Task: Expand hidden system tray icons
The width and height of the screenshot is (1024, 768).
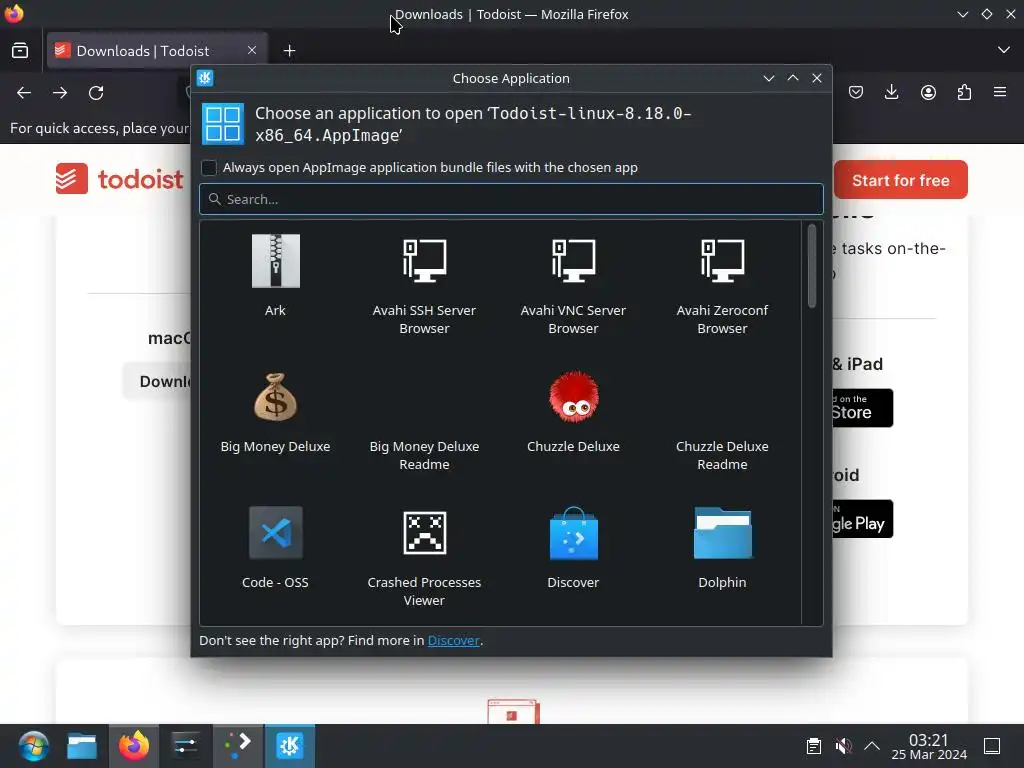Action: (872, 746)
